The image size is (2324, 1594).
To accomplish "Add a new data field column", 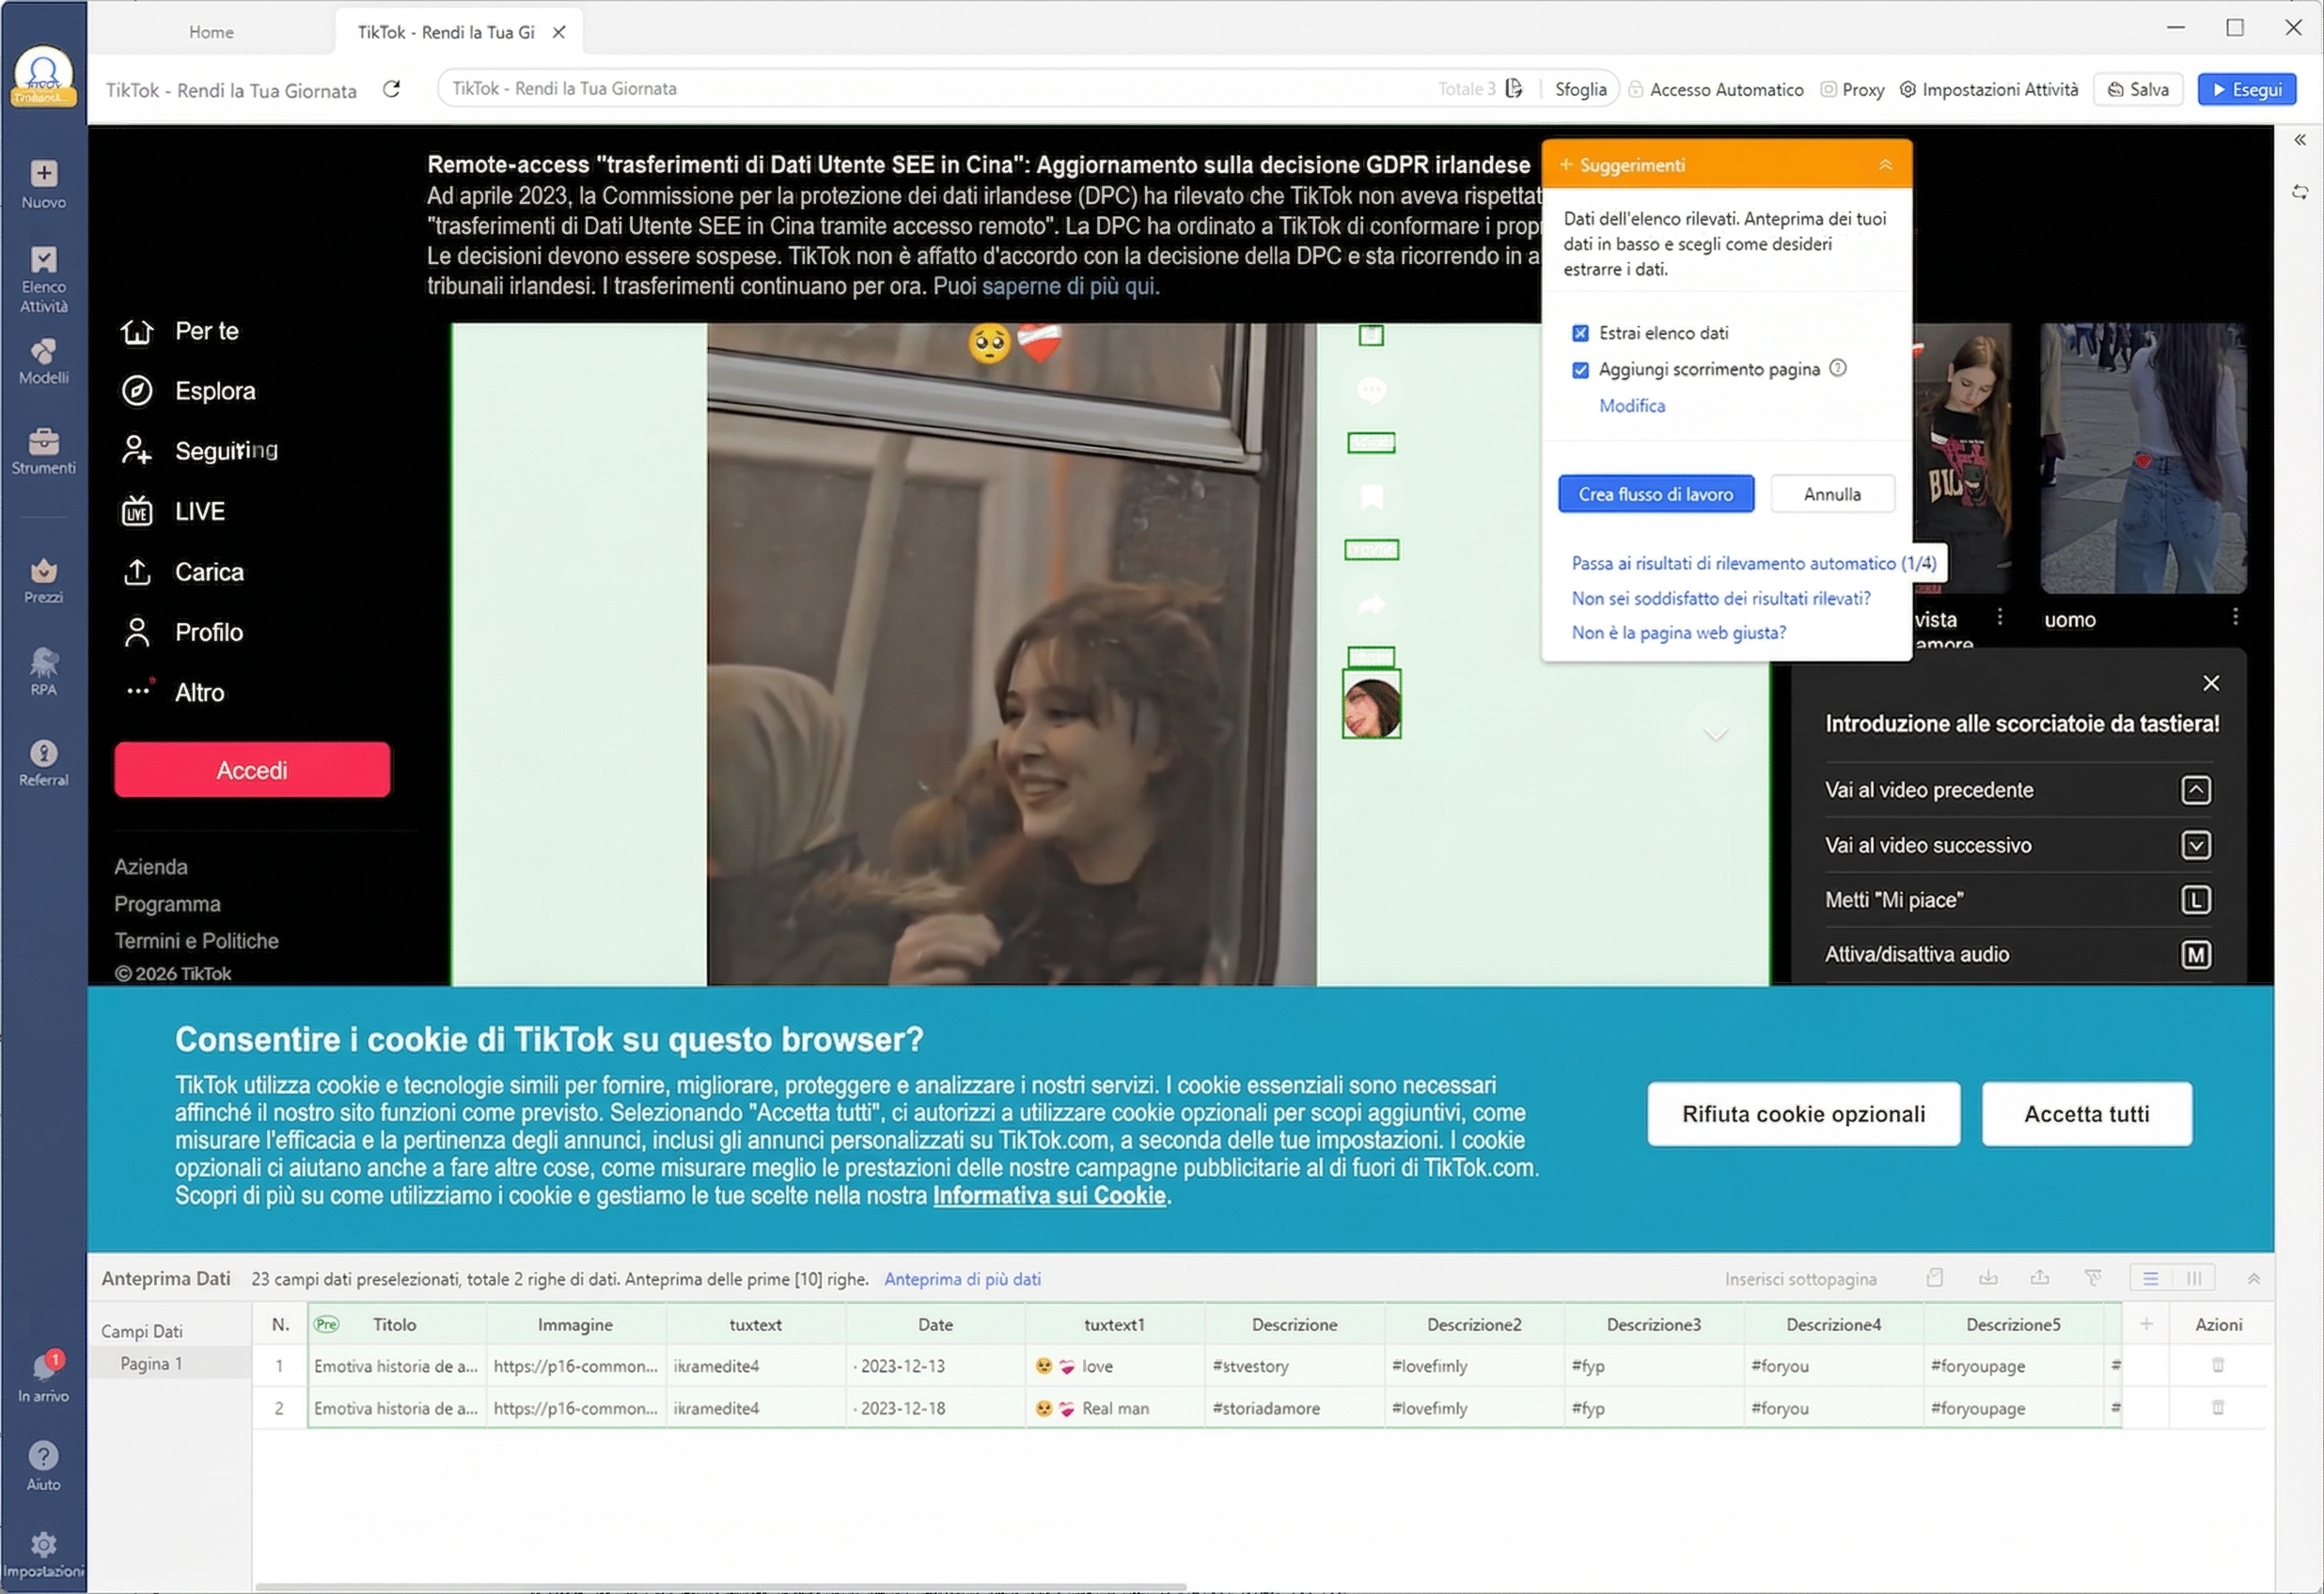I will [2145, 1324].
